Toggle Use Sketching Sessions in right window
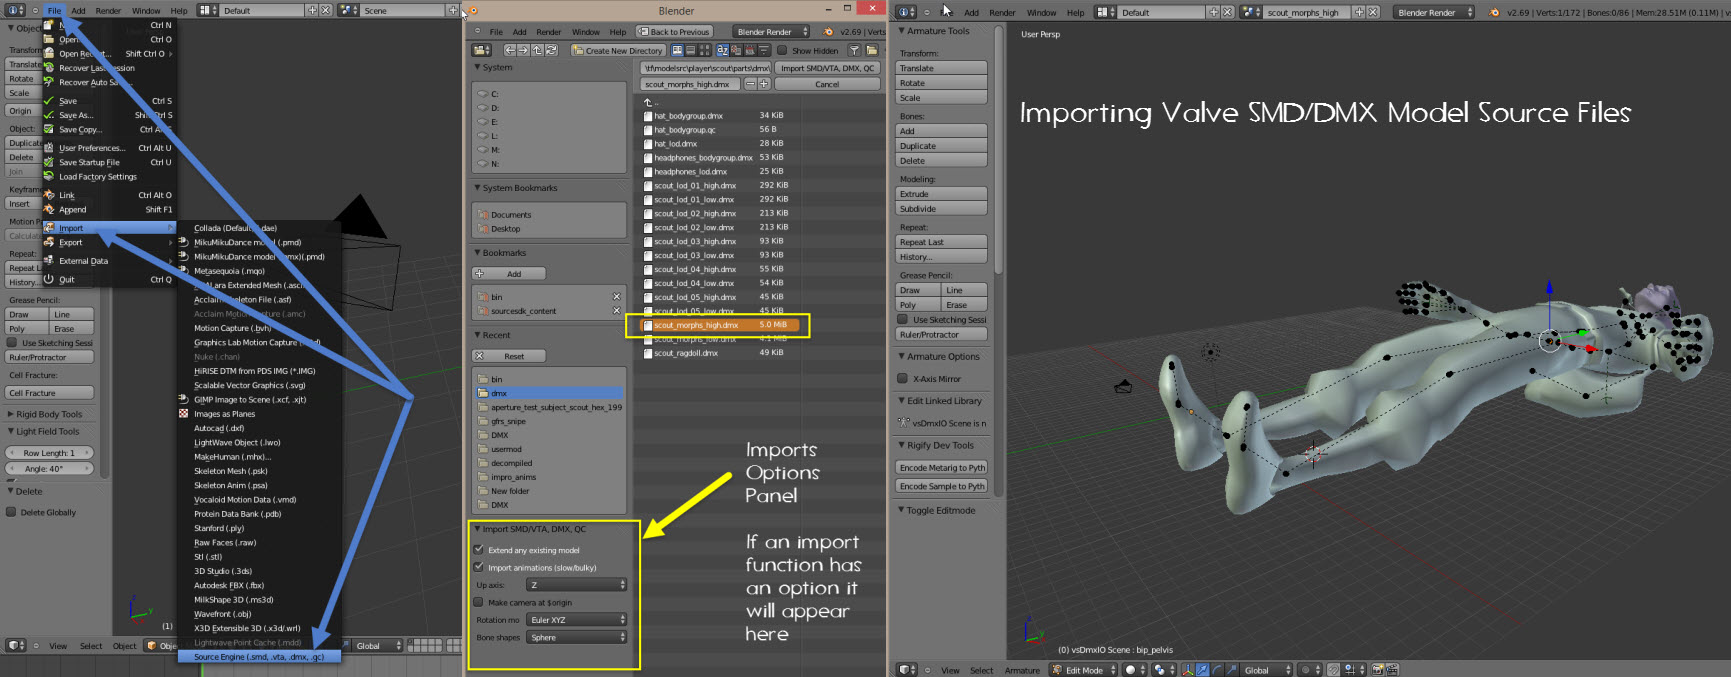The width and height of the screenshot is (1731, 677). (903, 320)
